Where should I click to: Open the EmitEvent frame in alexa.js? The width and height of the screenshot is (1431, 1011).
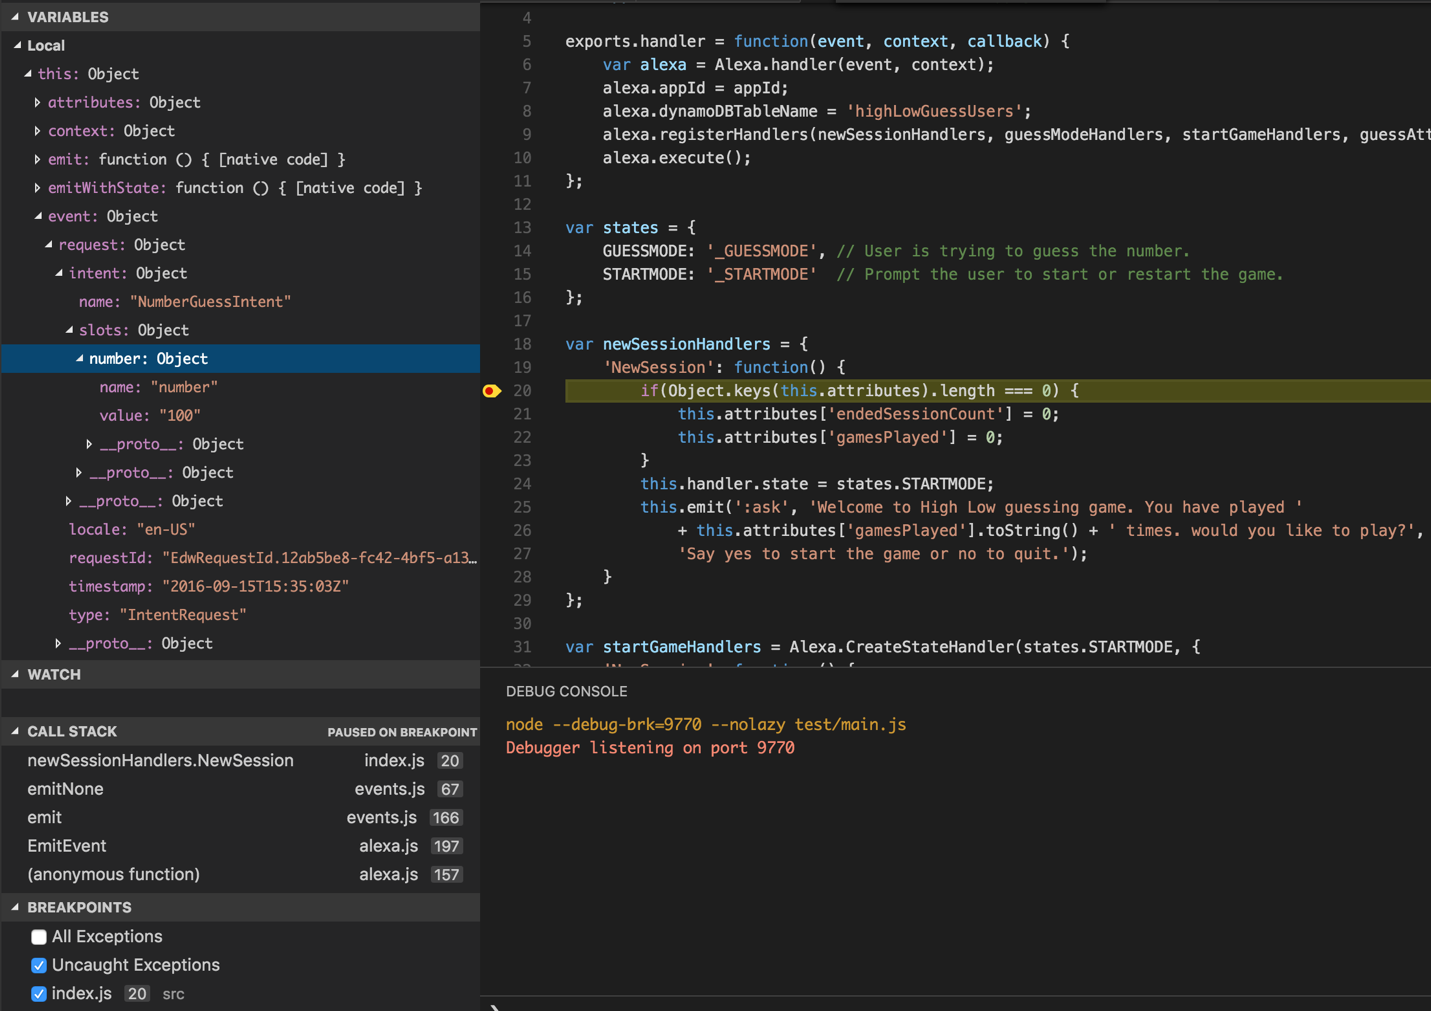67,846
